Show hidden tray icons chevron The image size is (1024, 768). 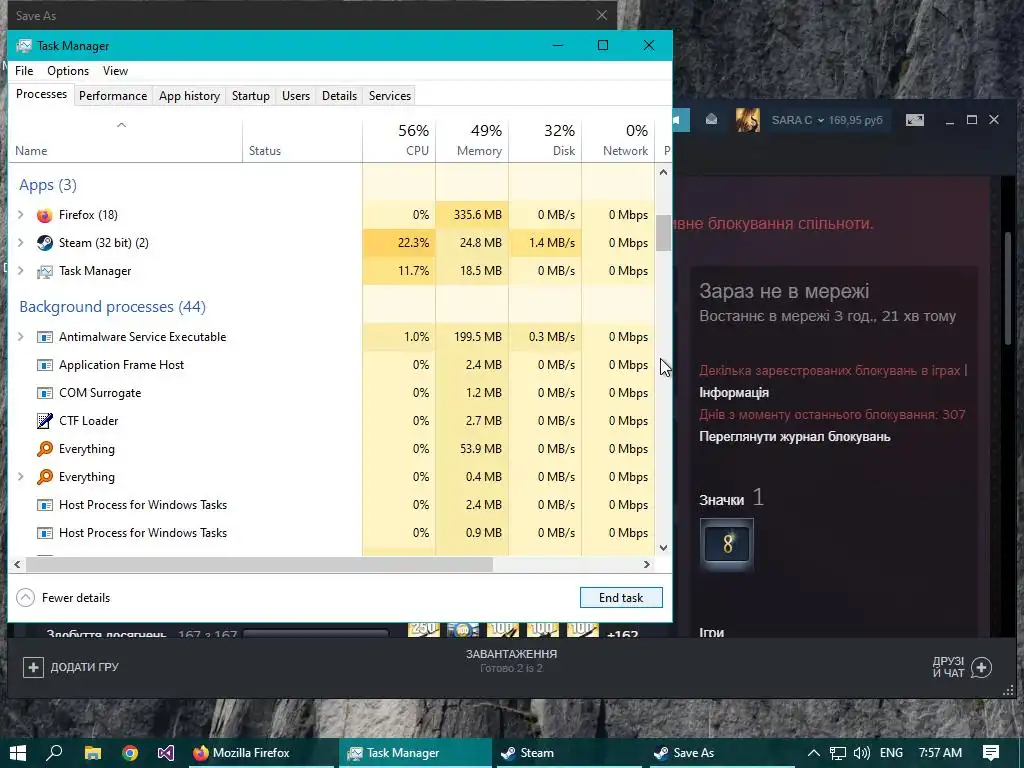[814, 753]
